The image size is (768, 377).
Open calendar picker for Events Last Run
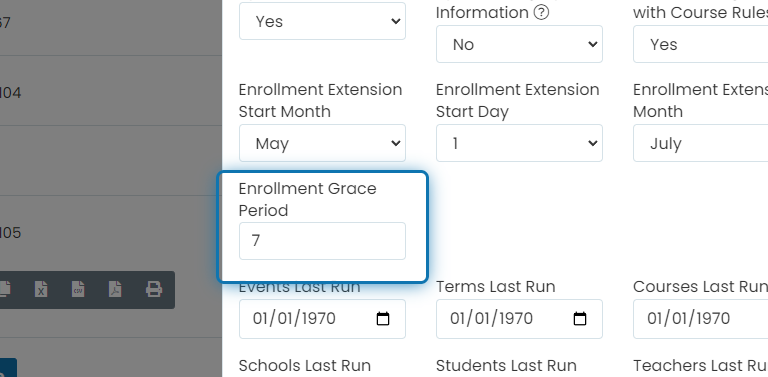383,319
